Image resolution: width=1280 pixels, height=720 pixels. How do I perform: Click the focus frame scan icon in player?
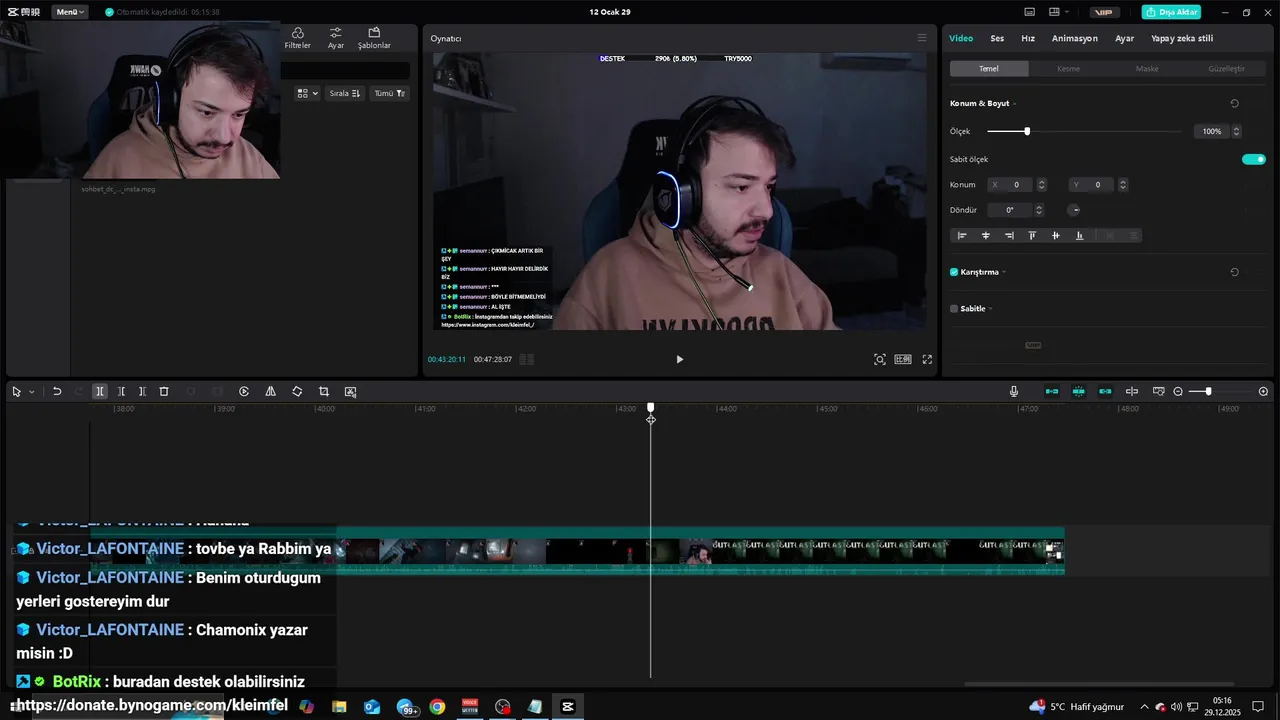(880, 359)
